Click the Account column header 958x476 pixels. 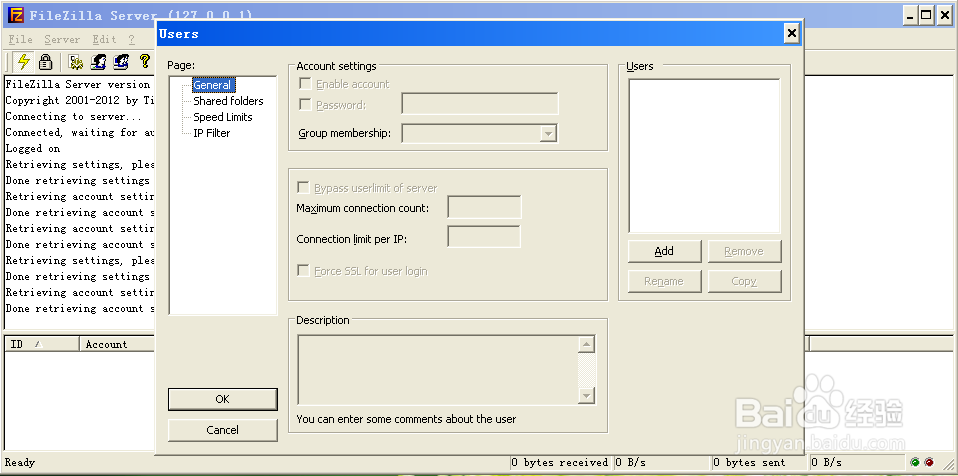coord(117,344)
